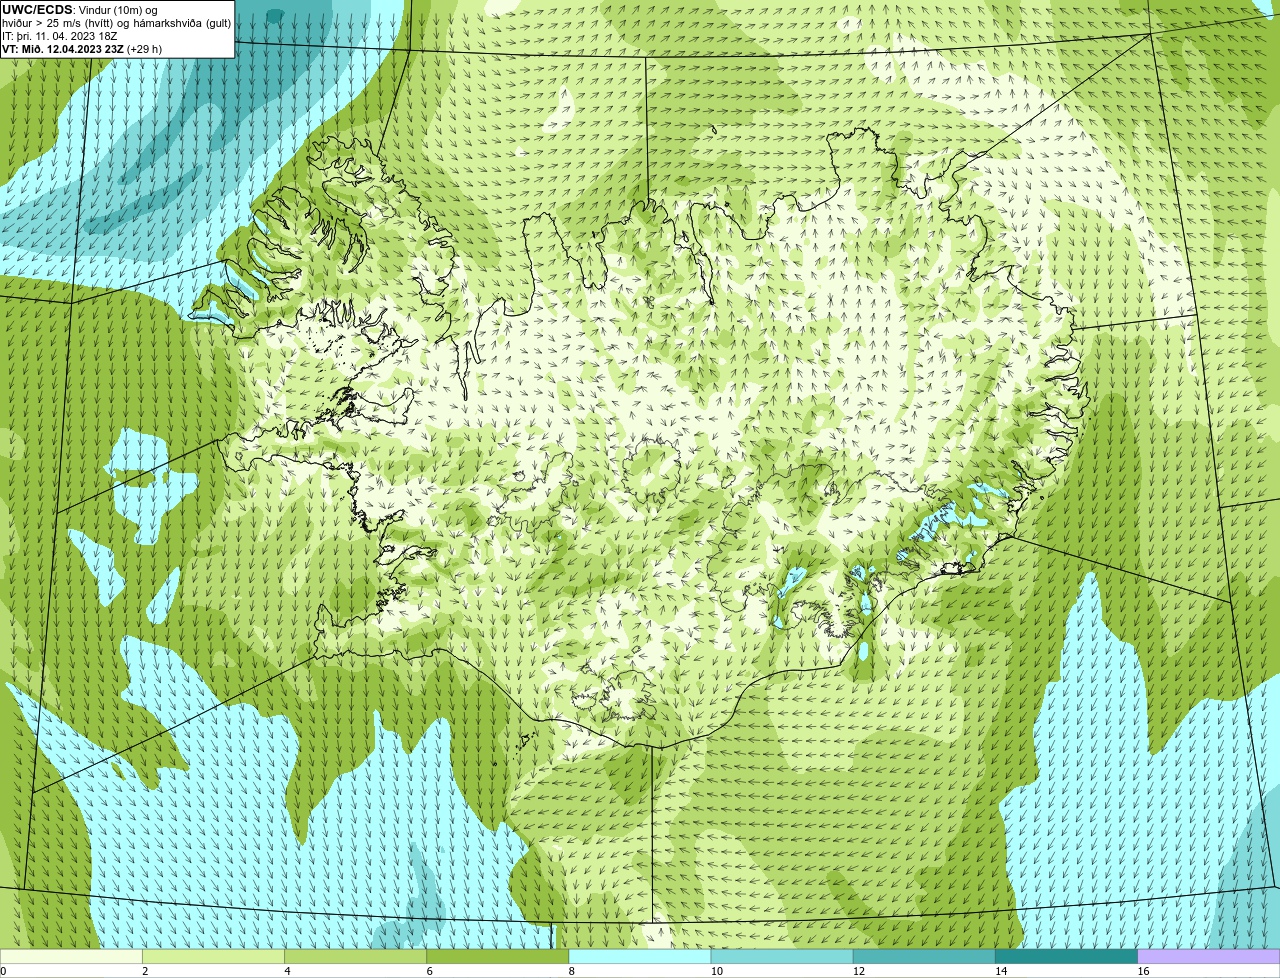Click the legend scale label '10'
Image resolution: width=1280 pixels, height=978 pixels.
(716, 971)
